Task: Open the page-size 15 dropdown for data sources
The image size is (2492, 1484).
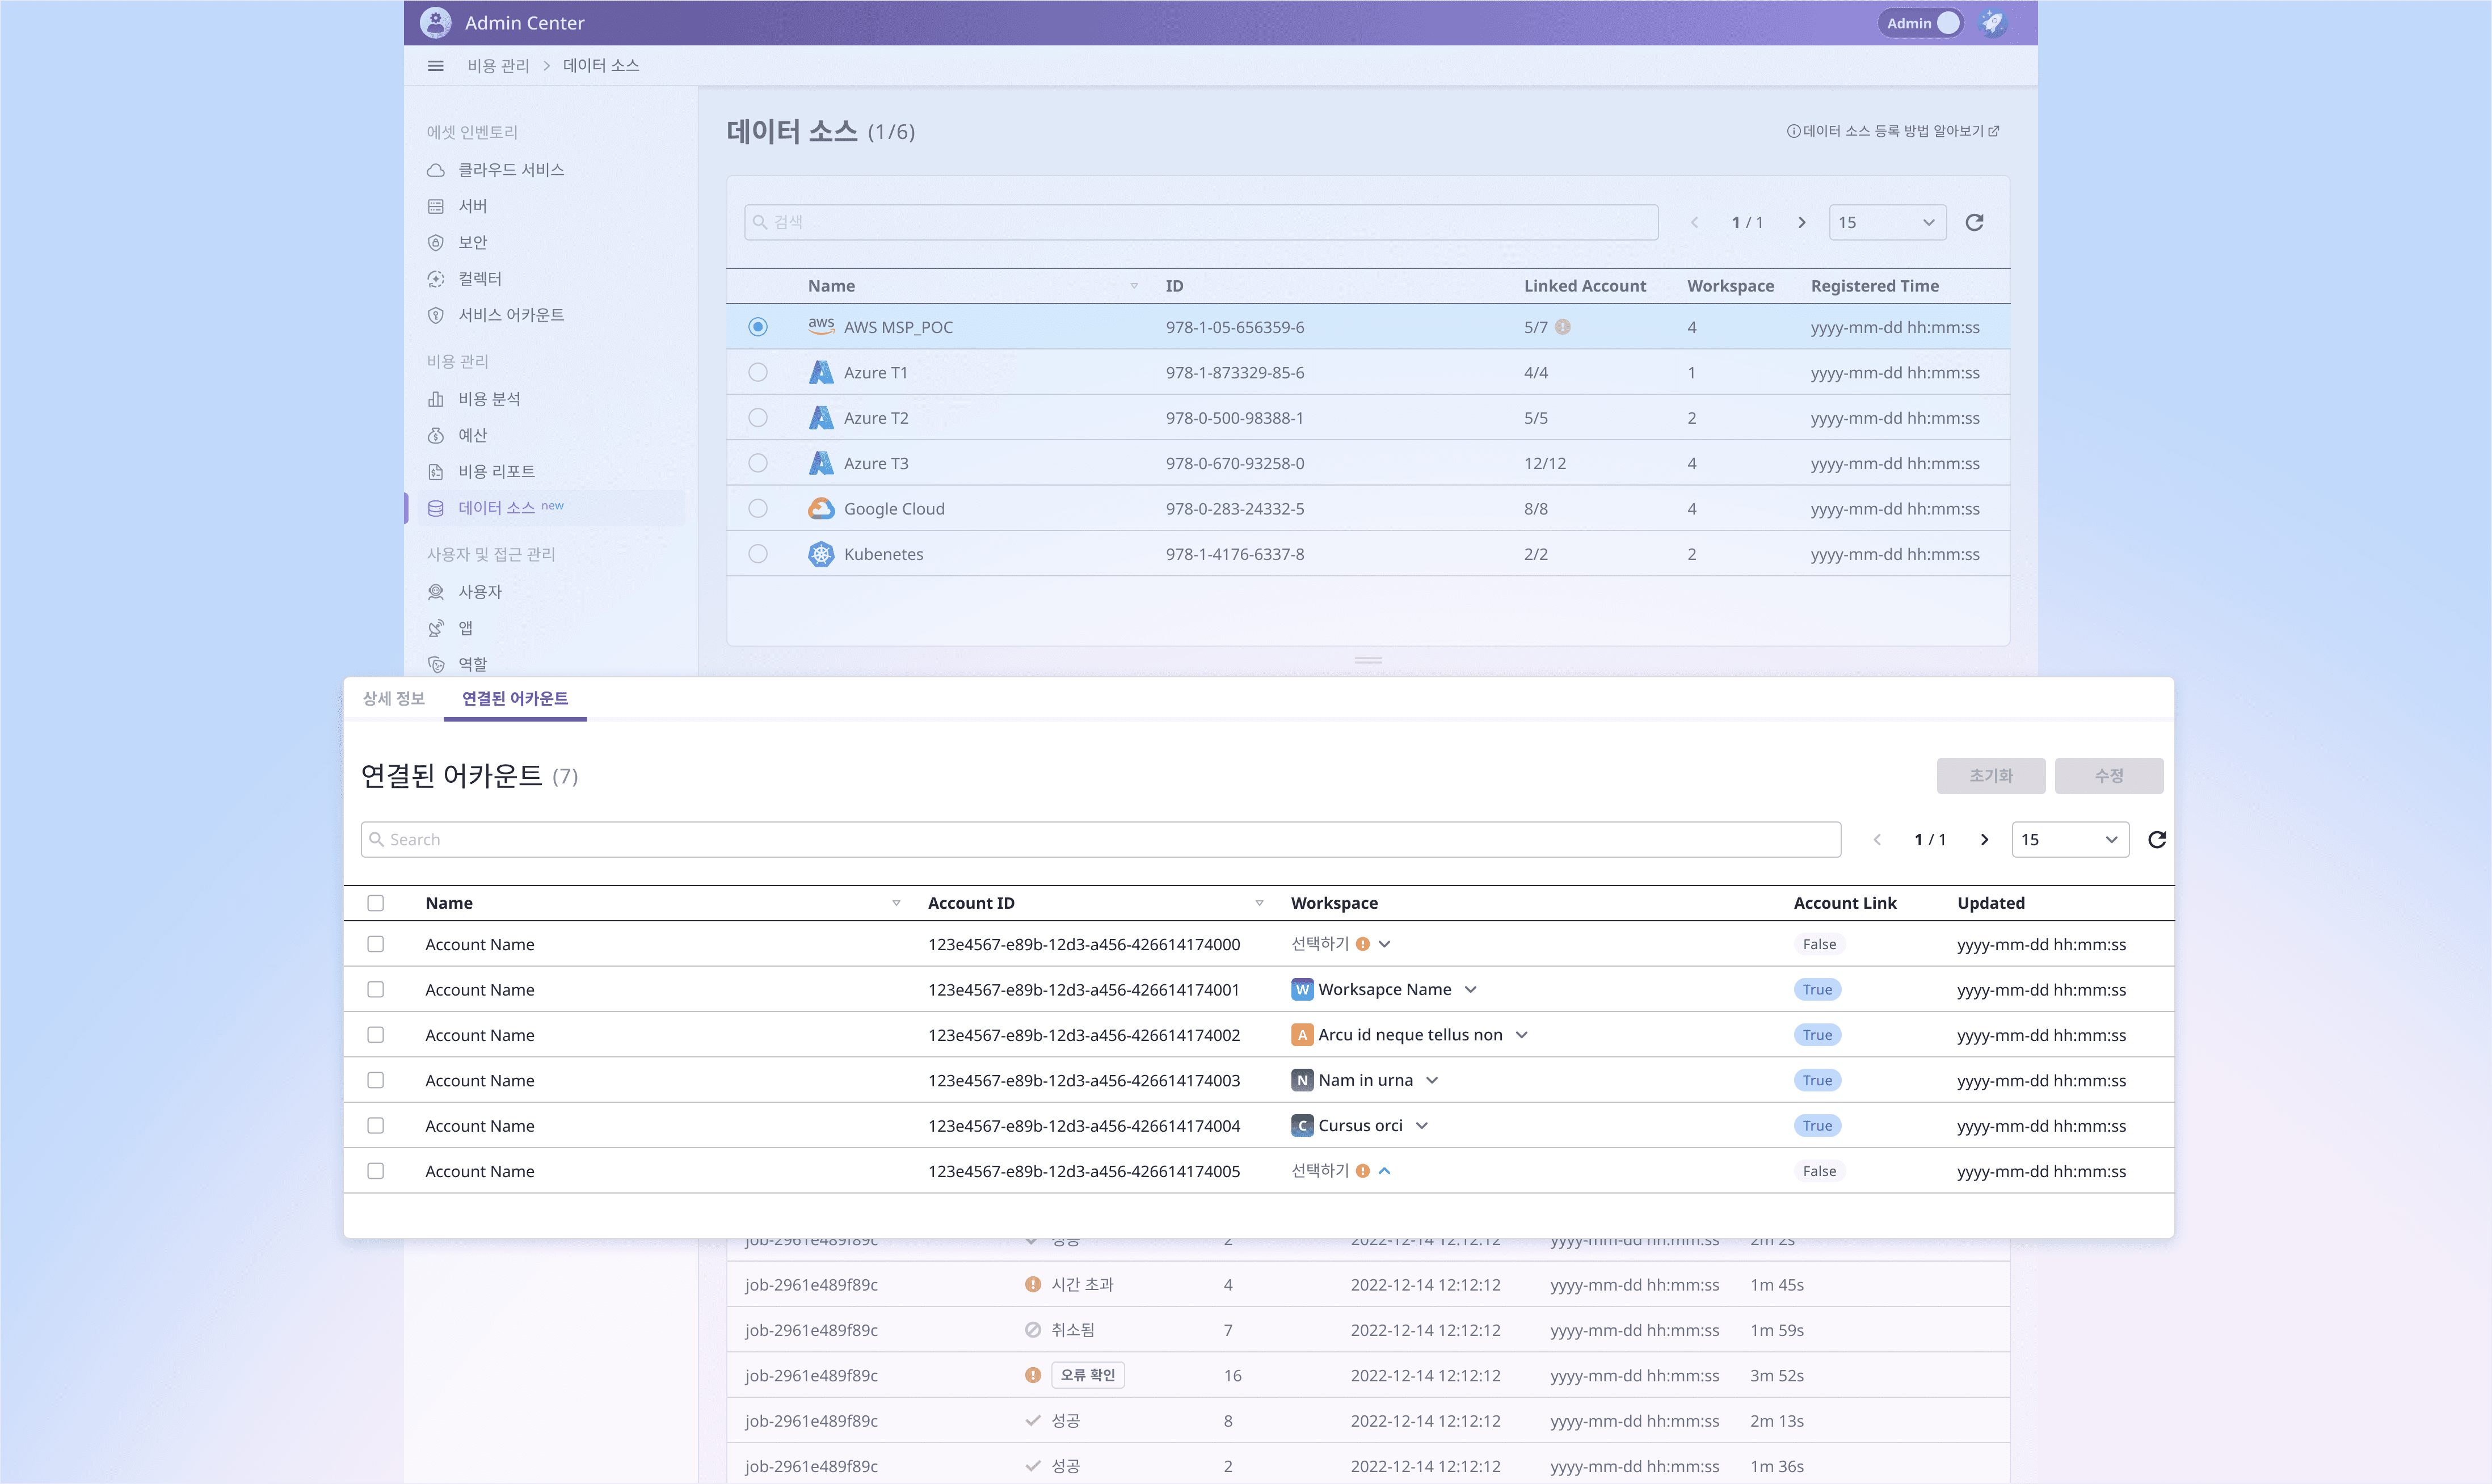Action: [x=1887, y=222]
